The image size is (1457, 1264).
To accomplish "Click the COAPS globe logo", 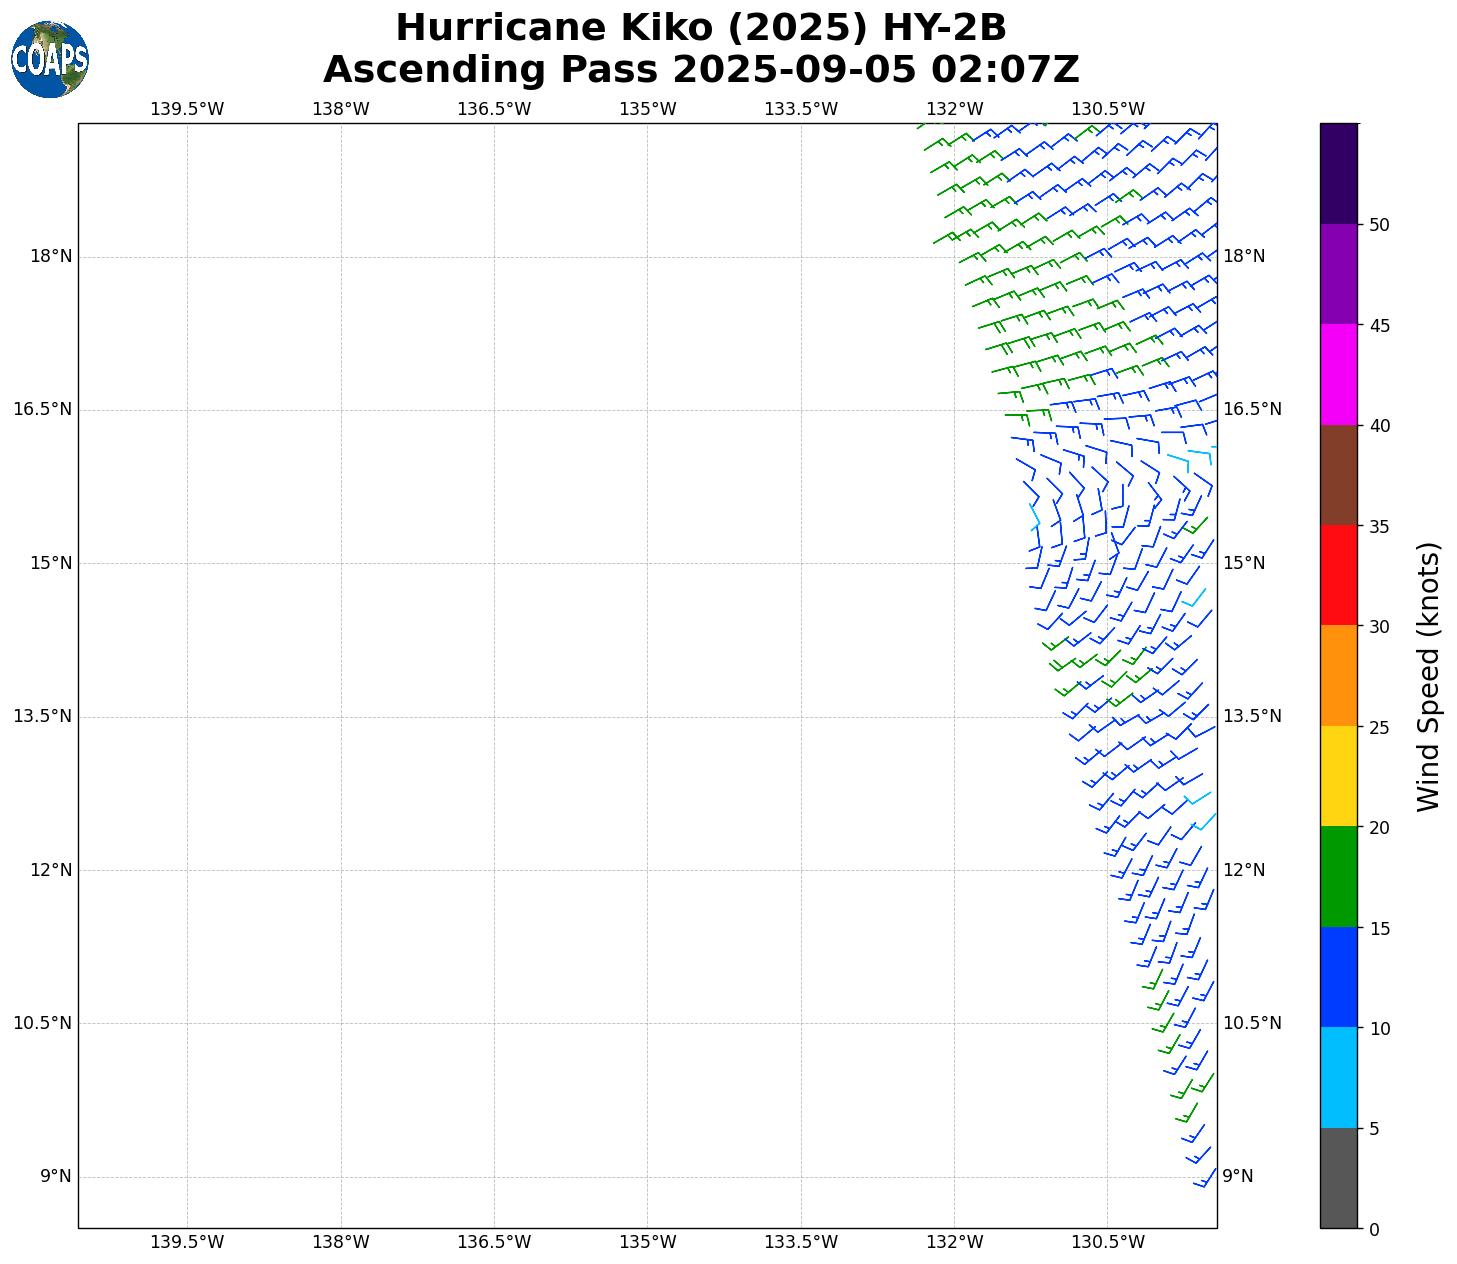I will pos(50,60).
